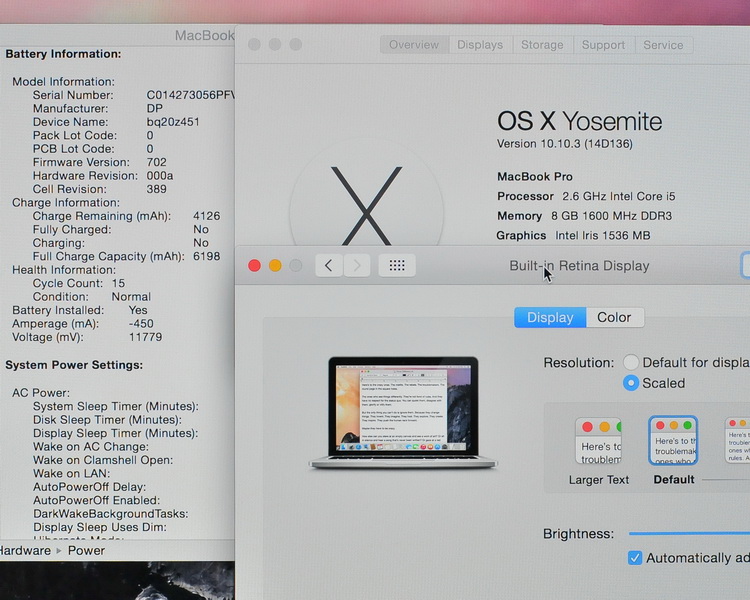This screenshot has width=750, height=600.
Task: Go back in Built-in Retina Display window
Action: pos(329,265)
